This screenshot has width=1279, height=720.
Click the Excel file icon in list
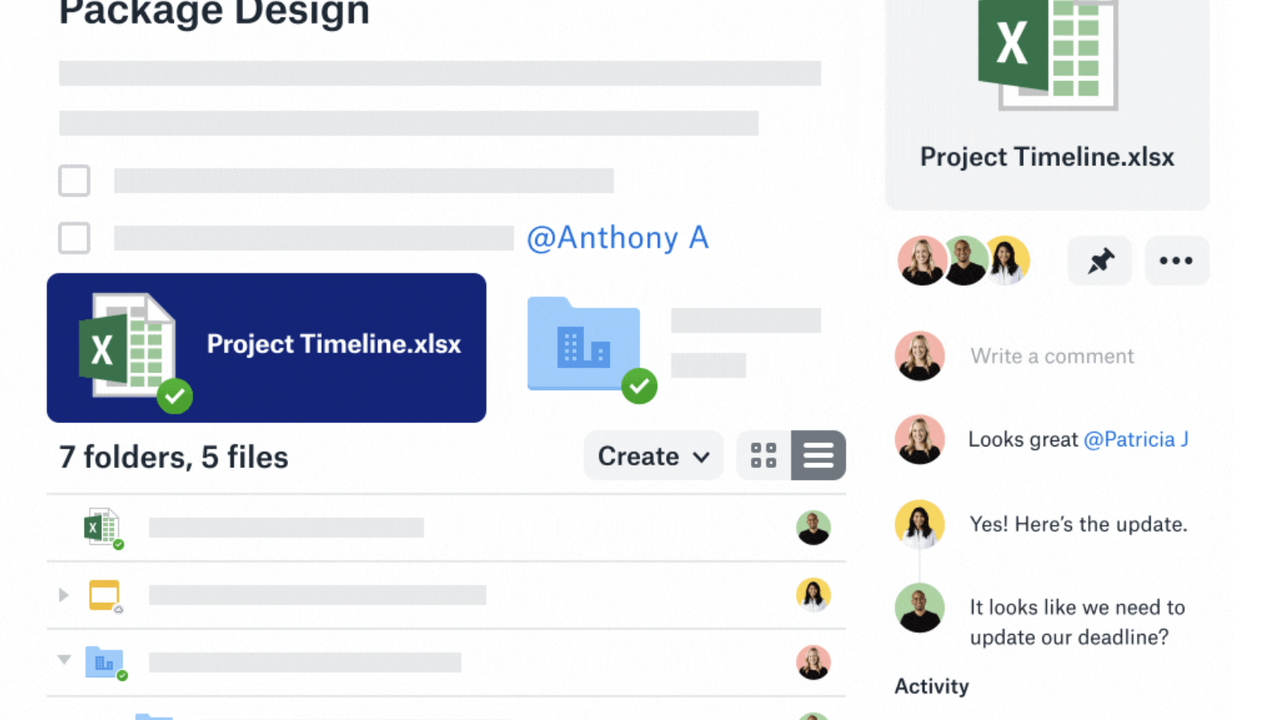click(101, 527)
